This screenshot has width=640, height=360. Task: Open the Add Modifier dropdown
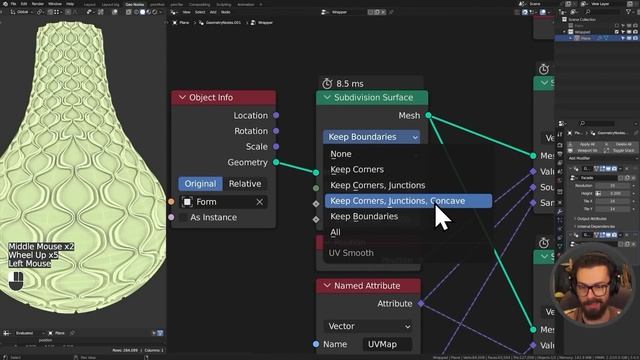click(602, 158)
